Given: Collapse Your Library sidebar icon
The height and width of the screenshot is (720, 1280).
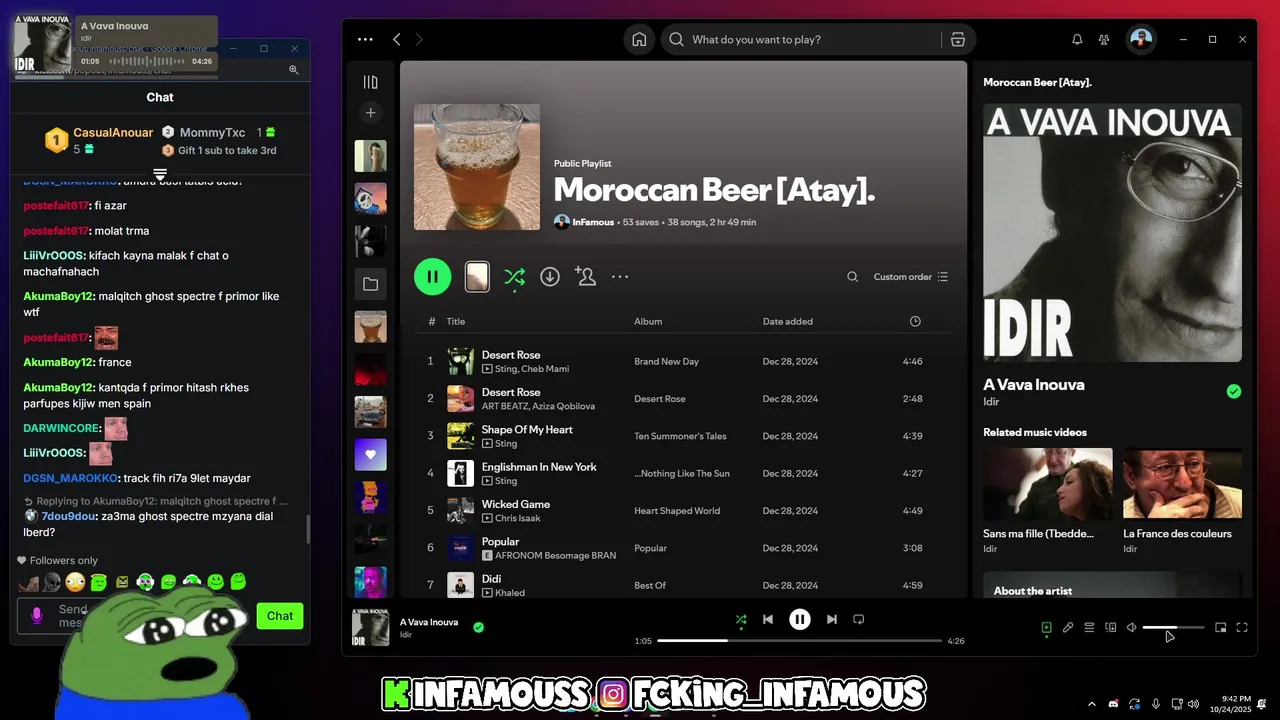Looking at the screenshot, I should coord(371,82).
